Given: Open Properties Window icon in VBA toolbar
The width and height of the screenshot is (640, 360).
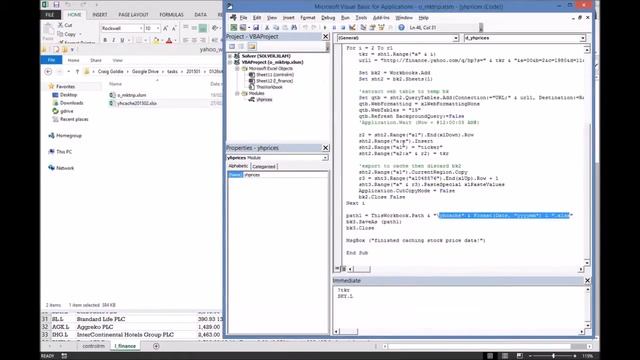Looking at the screenshot, I should coord(372,27).
